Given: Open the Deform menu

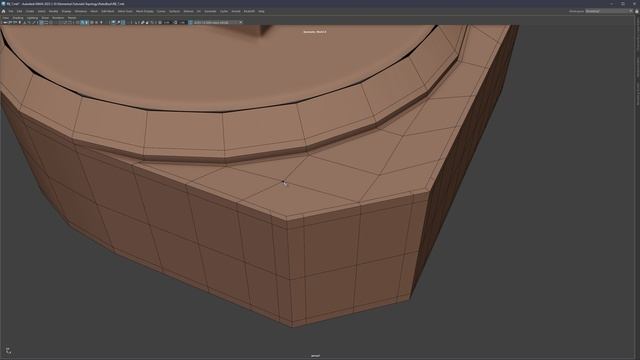Looking at the screenshot, I should (189, 11).
